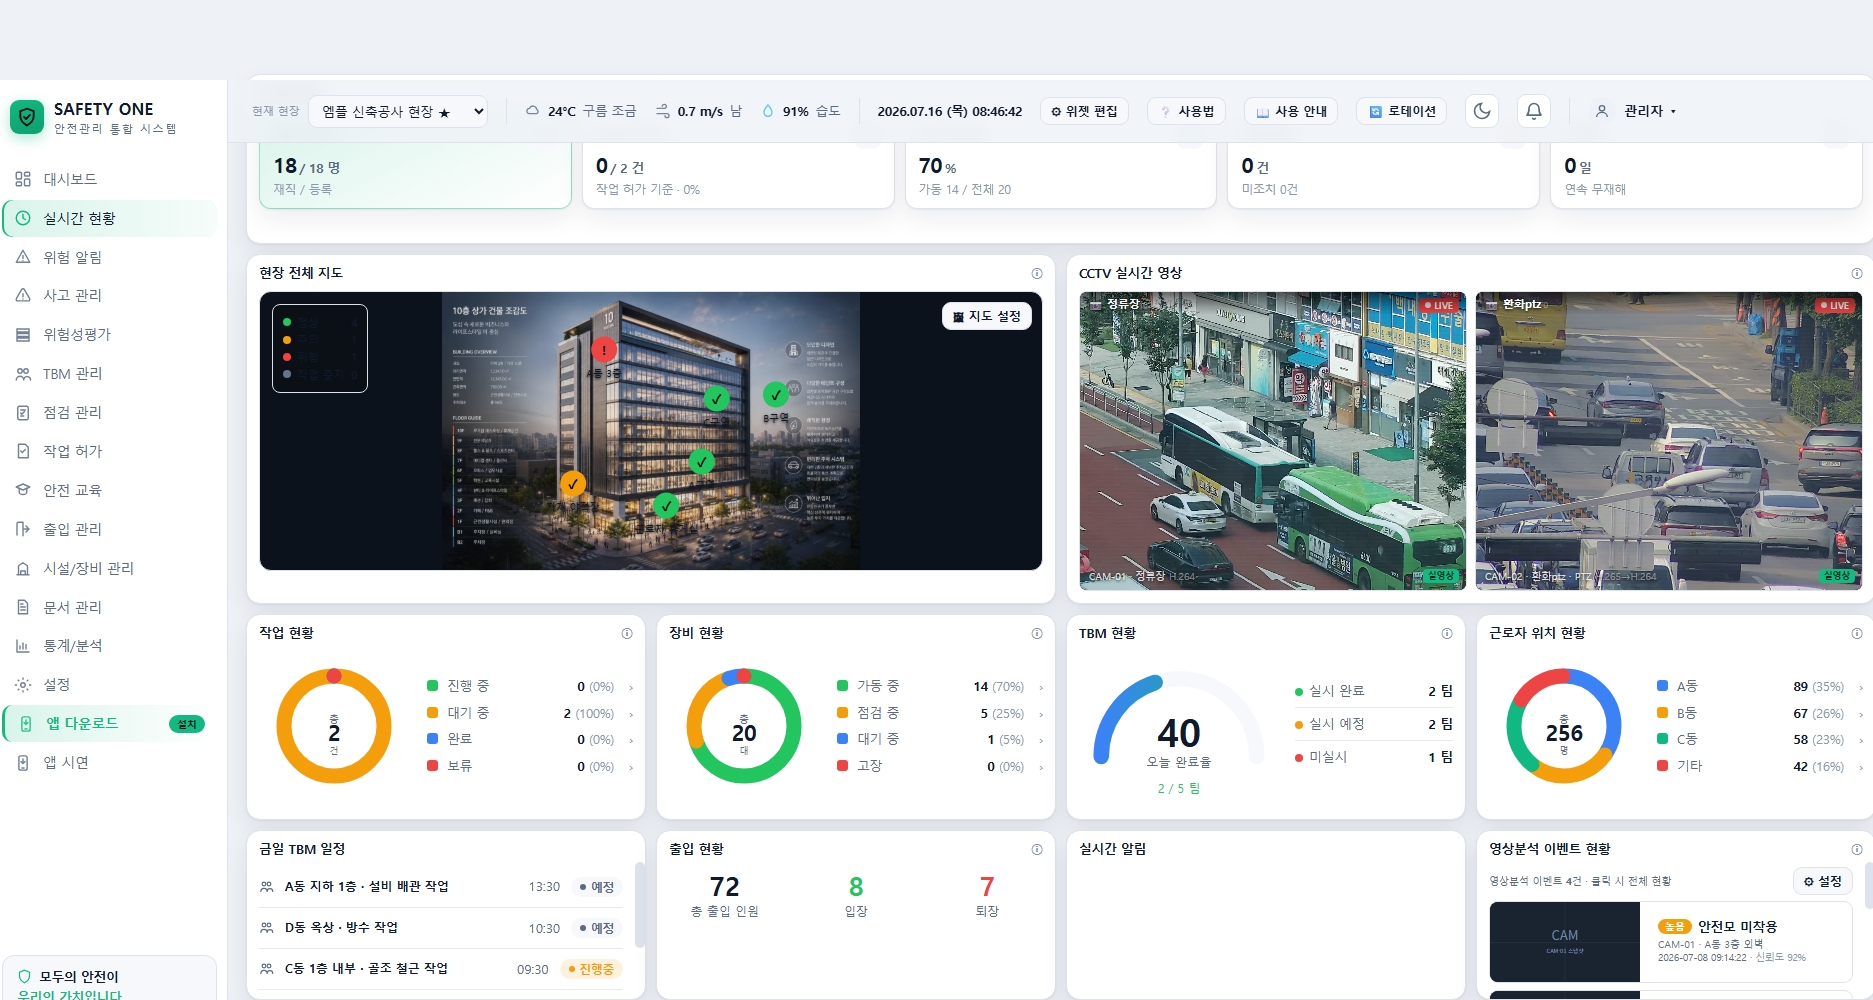Click the 설치 badge

pos(187,724)
